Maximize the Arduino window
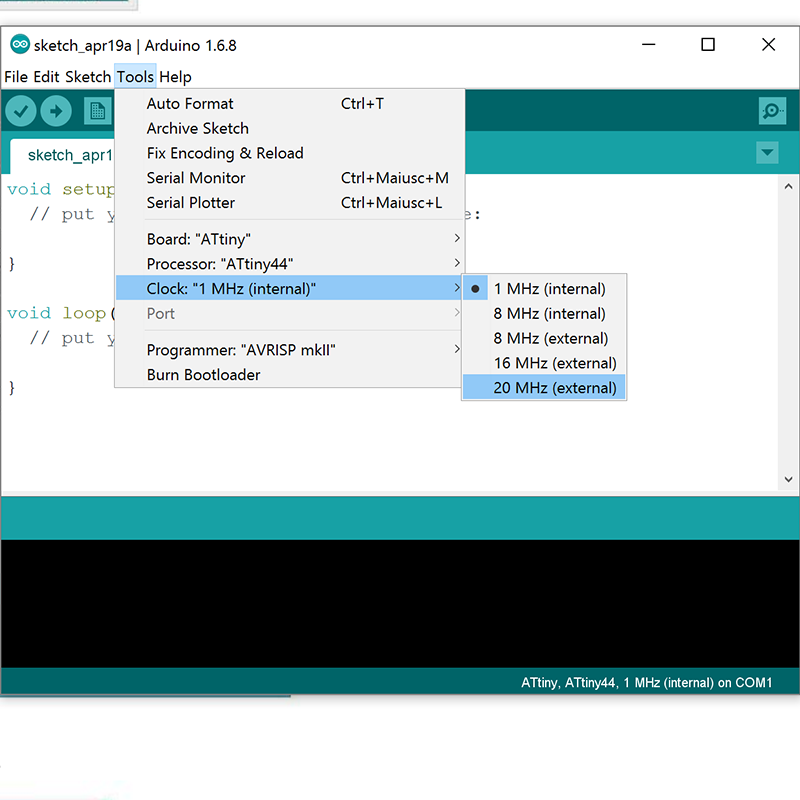Viewport: 800px width, 800px height. pos(708,45)
